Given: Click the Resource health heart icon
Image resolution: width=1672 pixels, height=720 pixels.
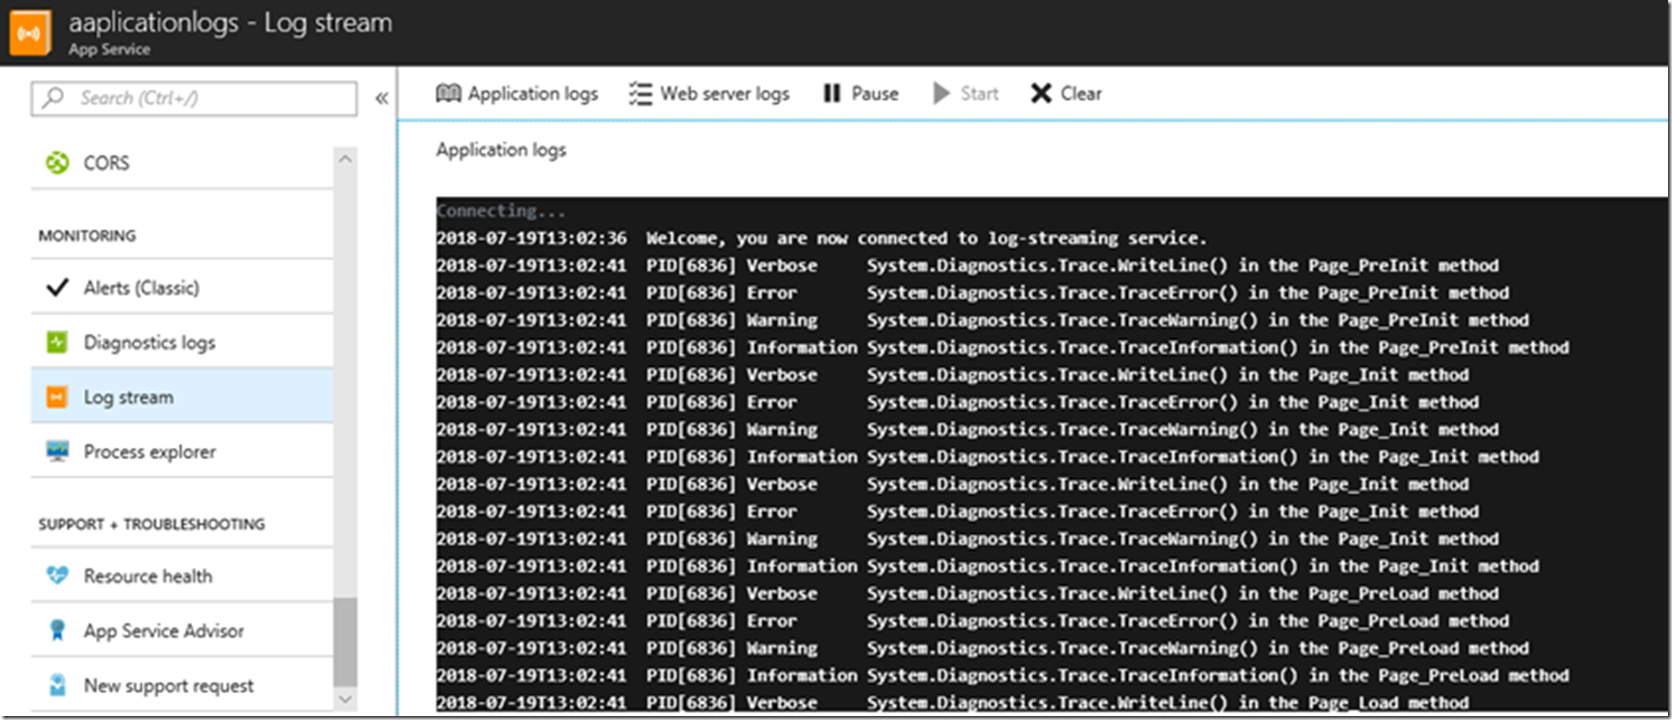Looking at the screenshot, I should click(x=58, y=576).
